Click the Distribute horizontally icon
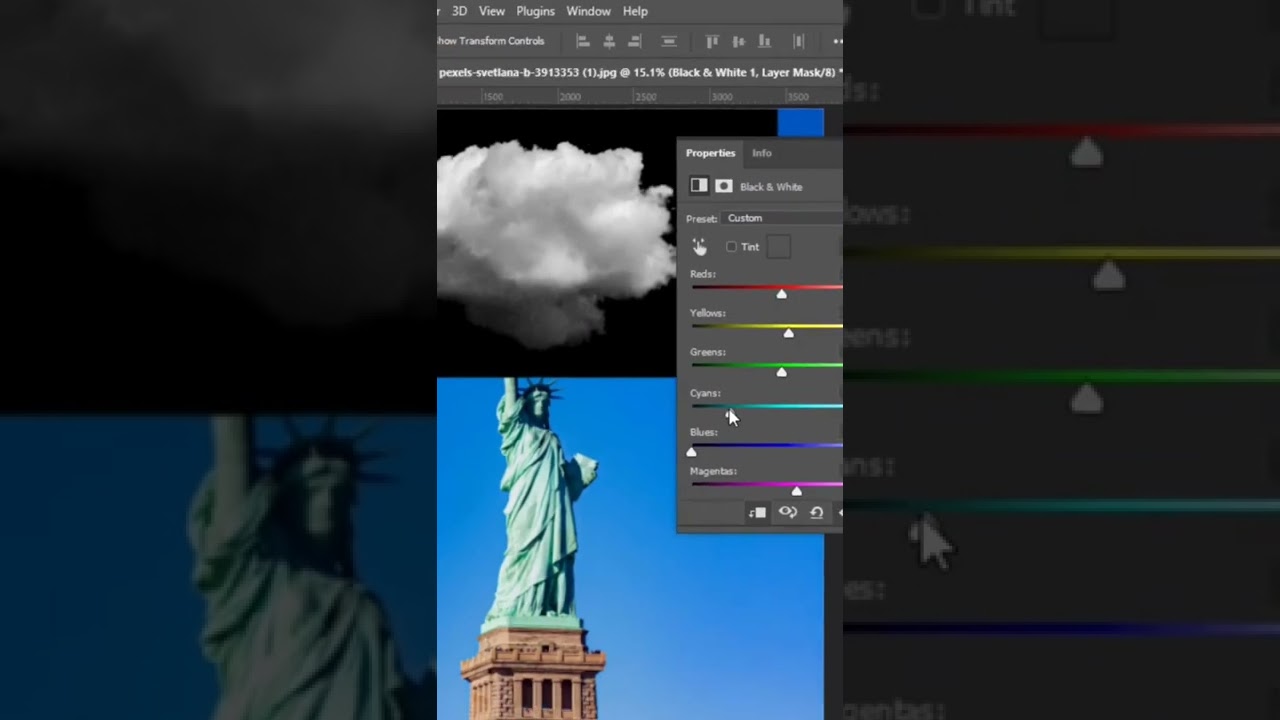The image size is (1280, 720). [798, 41]
